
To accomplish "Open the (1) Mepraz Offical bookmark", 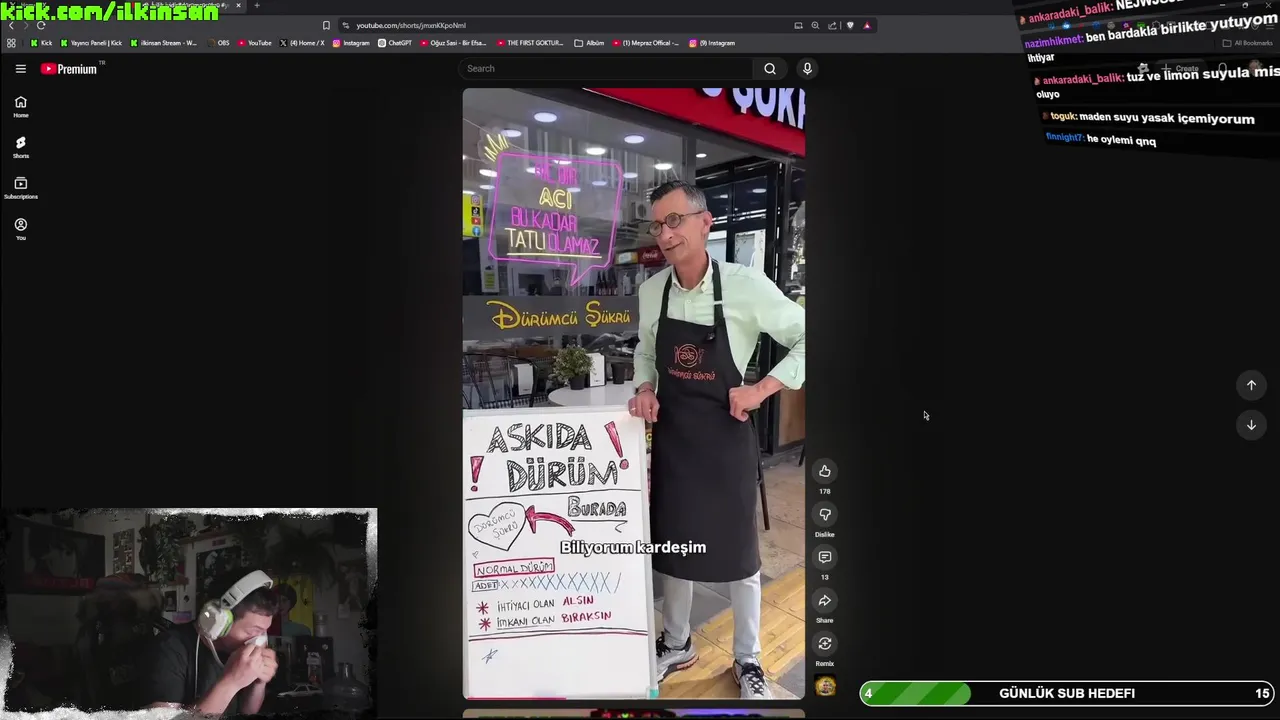I will click(646, 43).
